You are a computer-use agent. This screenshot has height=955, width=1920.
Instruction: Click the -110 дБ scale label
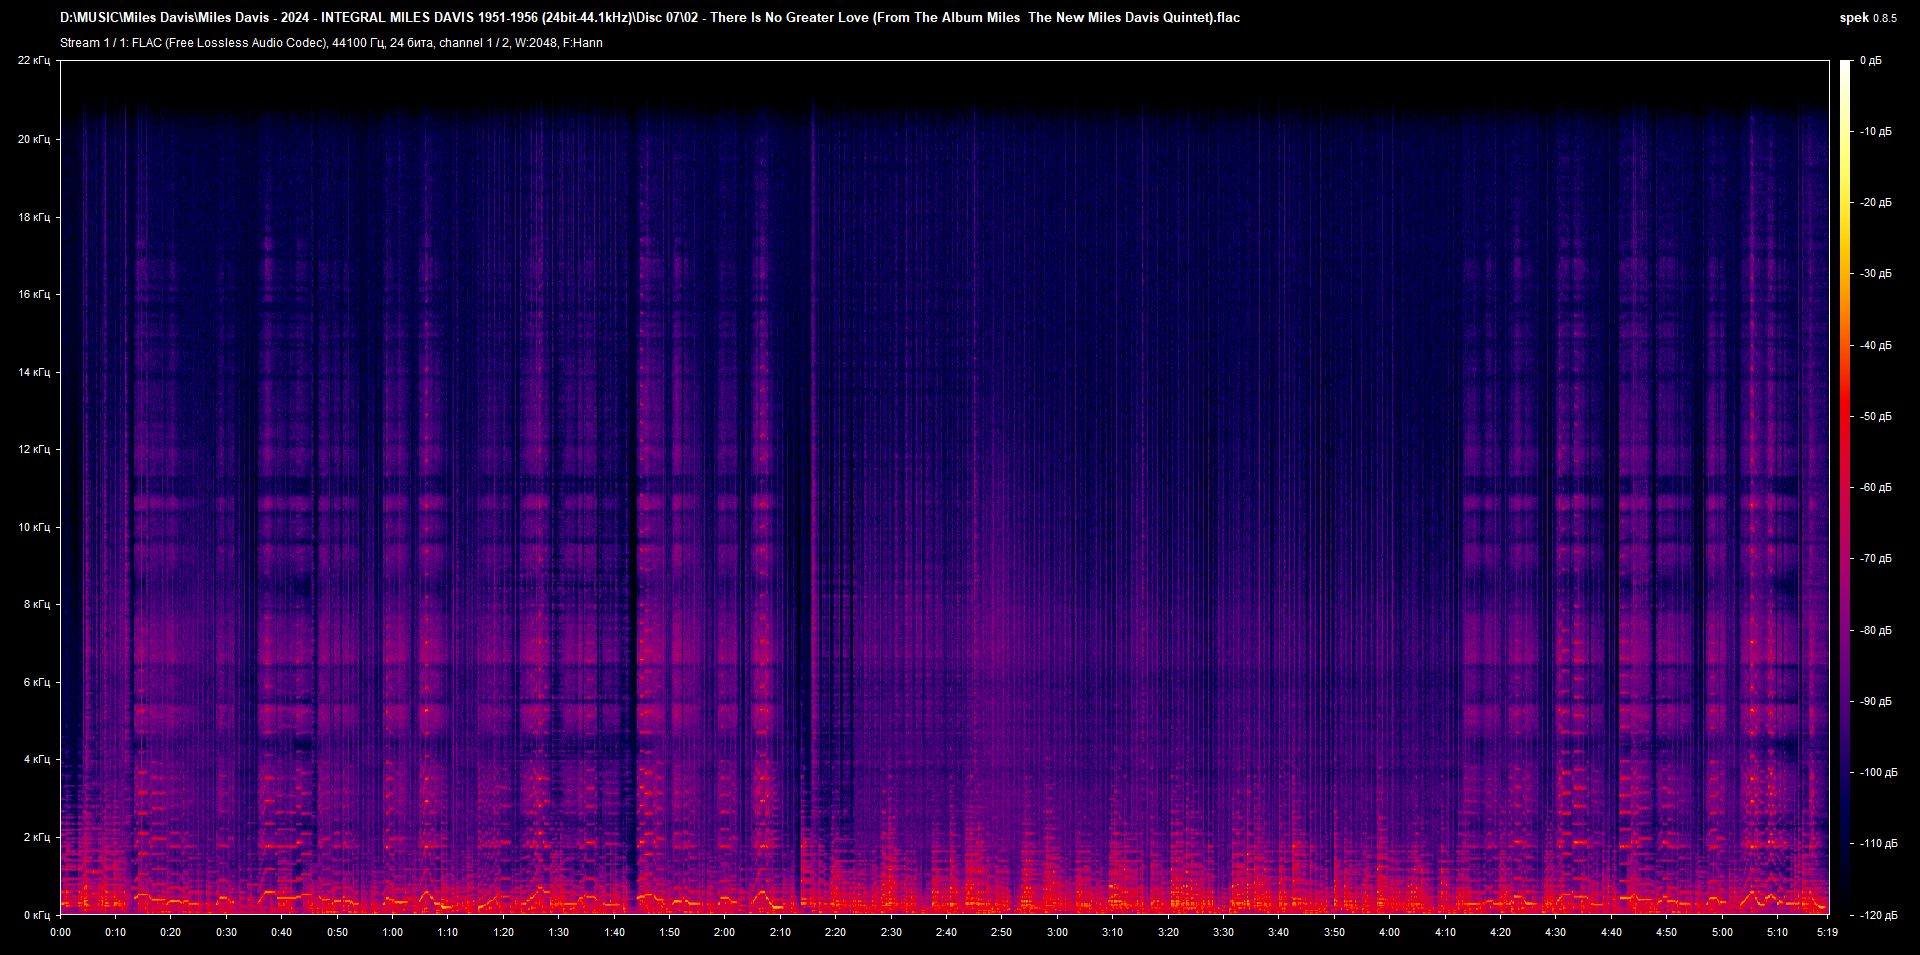click(1878, 844)
